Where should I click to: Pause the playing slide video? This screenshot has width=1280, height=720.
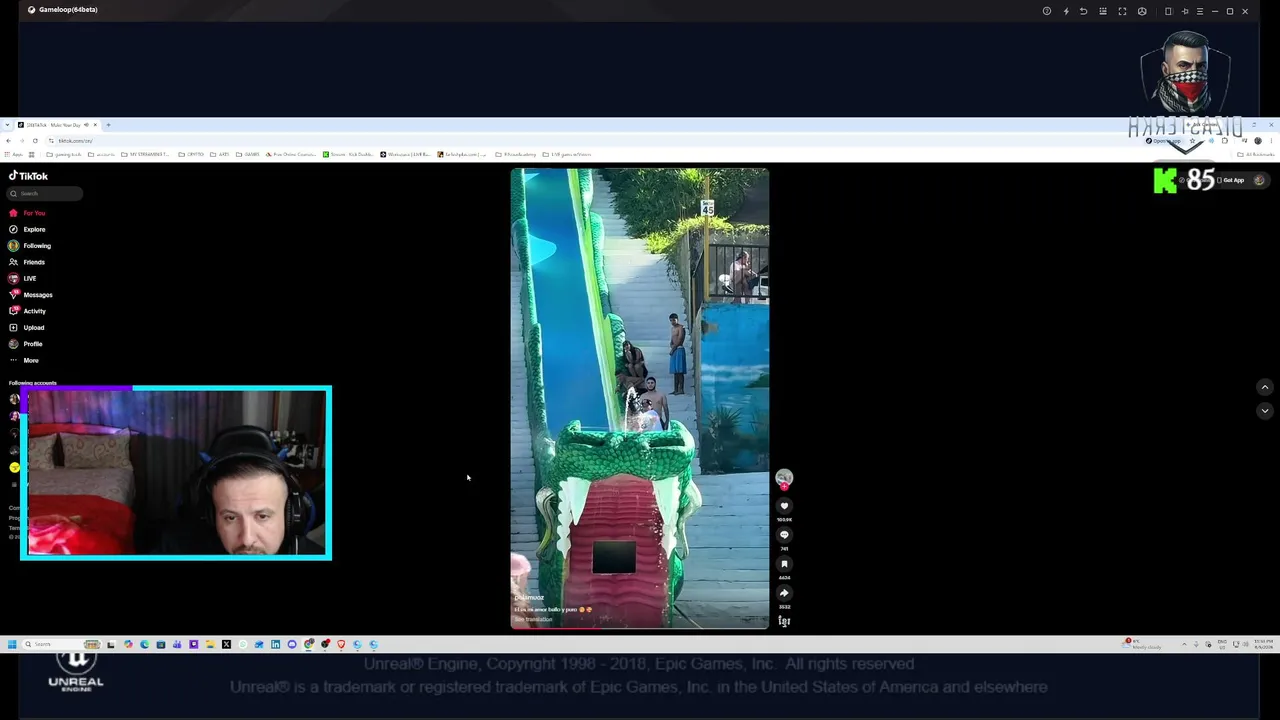[x=640, y=398]
